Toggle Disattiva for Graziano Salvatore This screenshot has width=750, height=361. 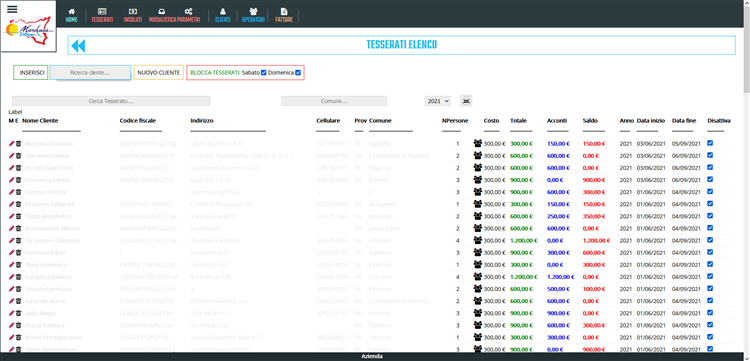pyautogui.click(x=710, y=204)
